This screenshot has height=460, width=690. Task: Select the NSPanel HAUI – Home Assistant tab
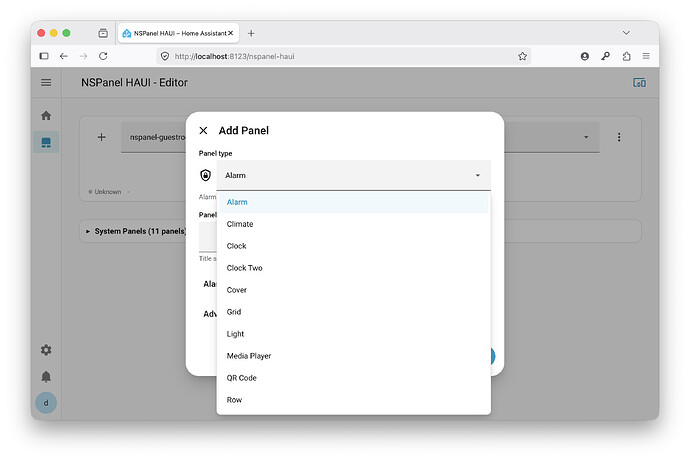tap(178, 33)
